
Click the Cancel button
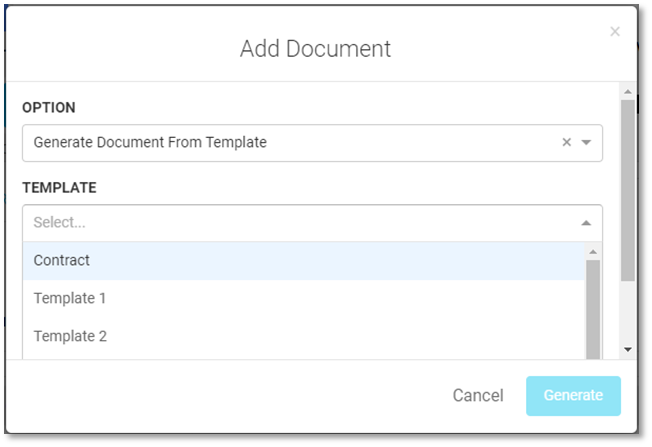pyautogui.click(x=478, y=395)
